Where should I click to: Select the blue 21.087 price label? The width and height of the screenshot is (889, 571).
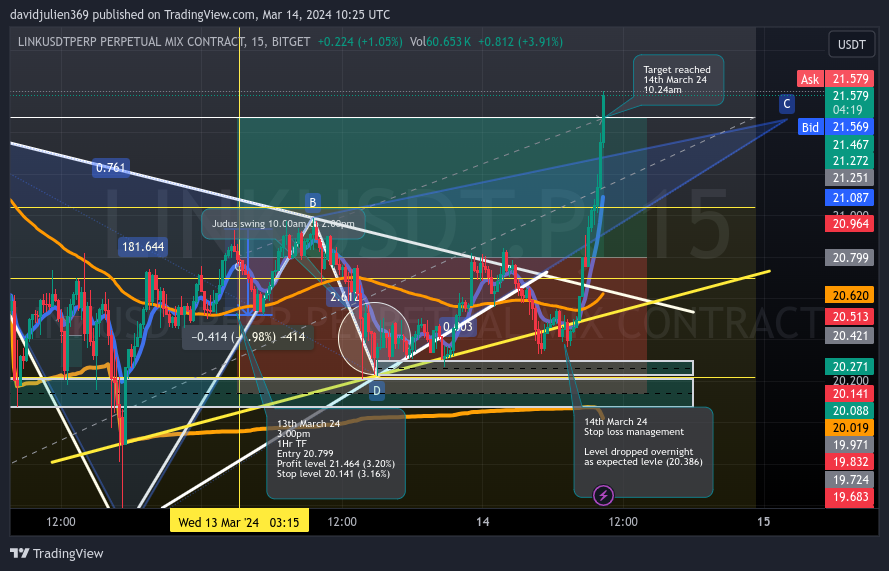[x=849, y=197]
